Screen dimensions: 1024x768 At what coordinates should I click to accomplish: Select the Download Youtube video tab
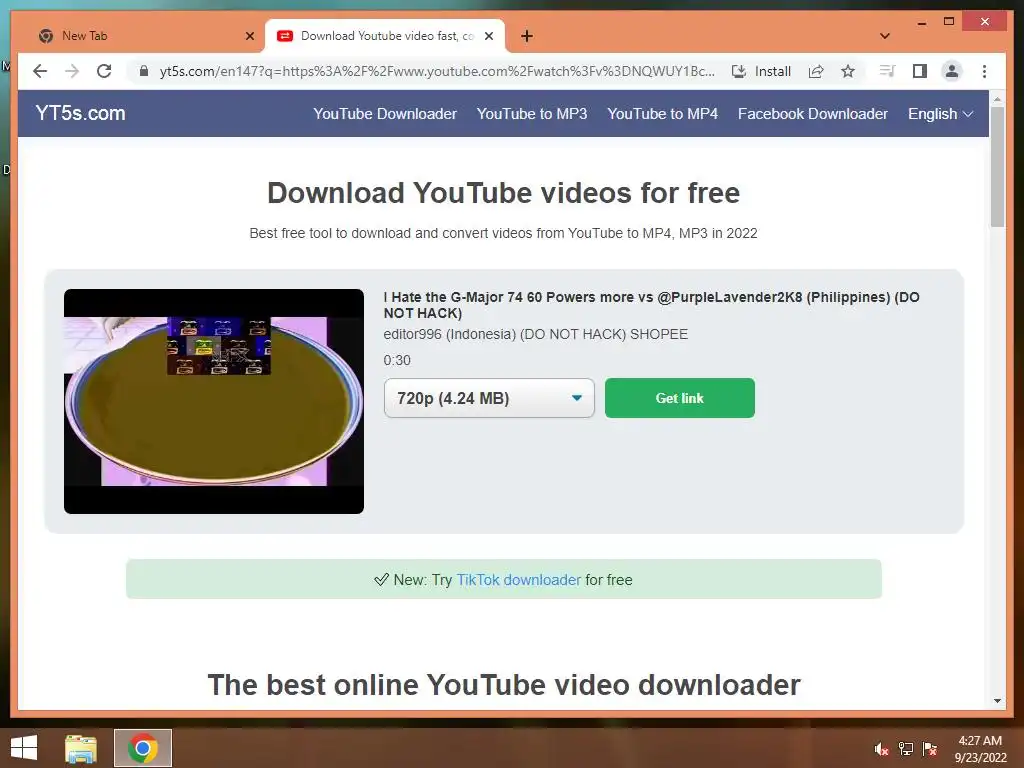coord(385,37)
